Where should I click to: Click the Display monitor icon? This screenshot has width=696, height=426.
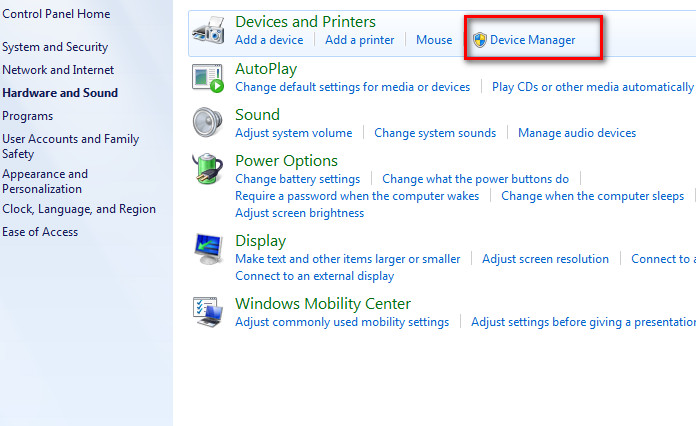pyautogui.click(x=208, y=249)
